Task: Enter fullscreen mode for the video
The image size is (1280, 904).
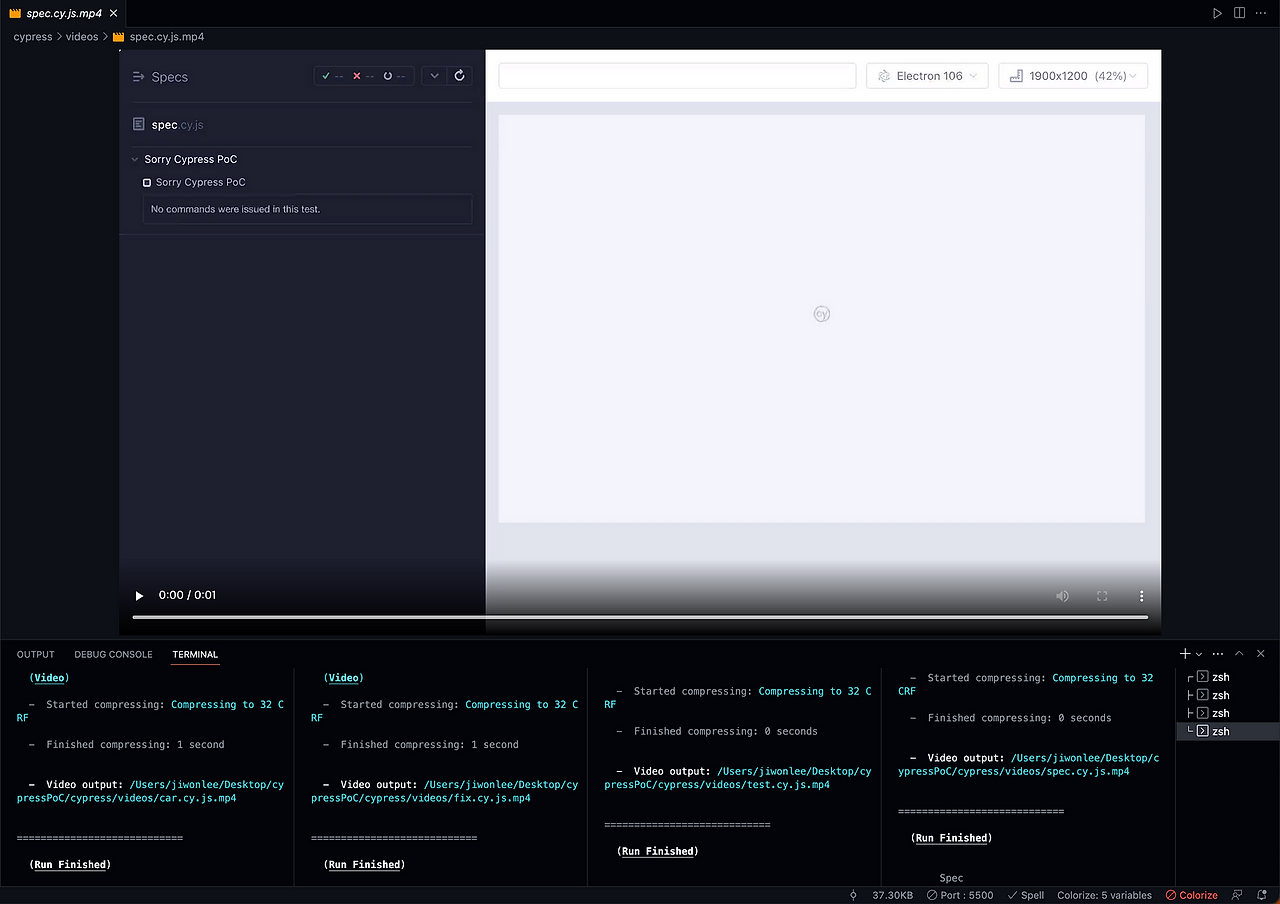Action: [x=1102, y=596]
